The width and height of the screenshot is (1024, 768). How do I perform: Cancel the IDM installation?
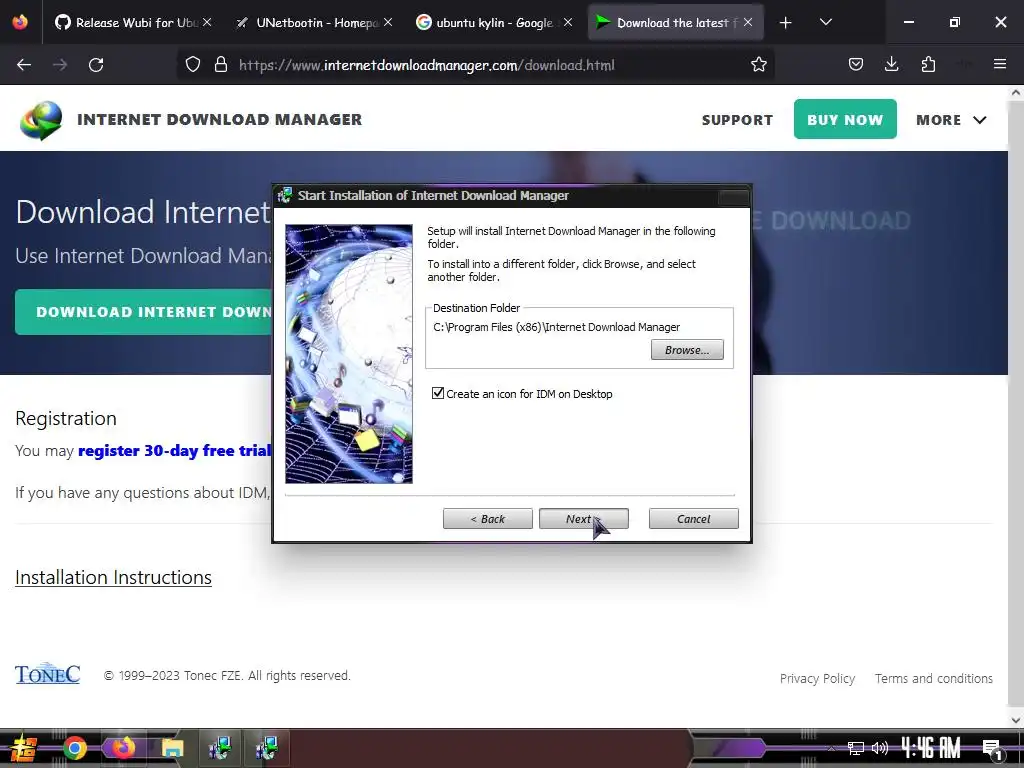[694, 519]
